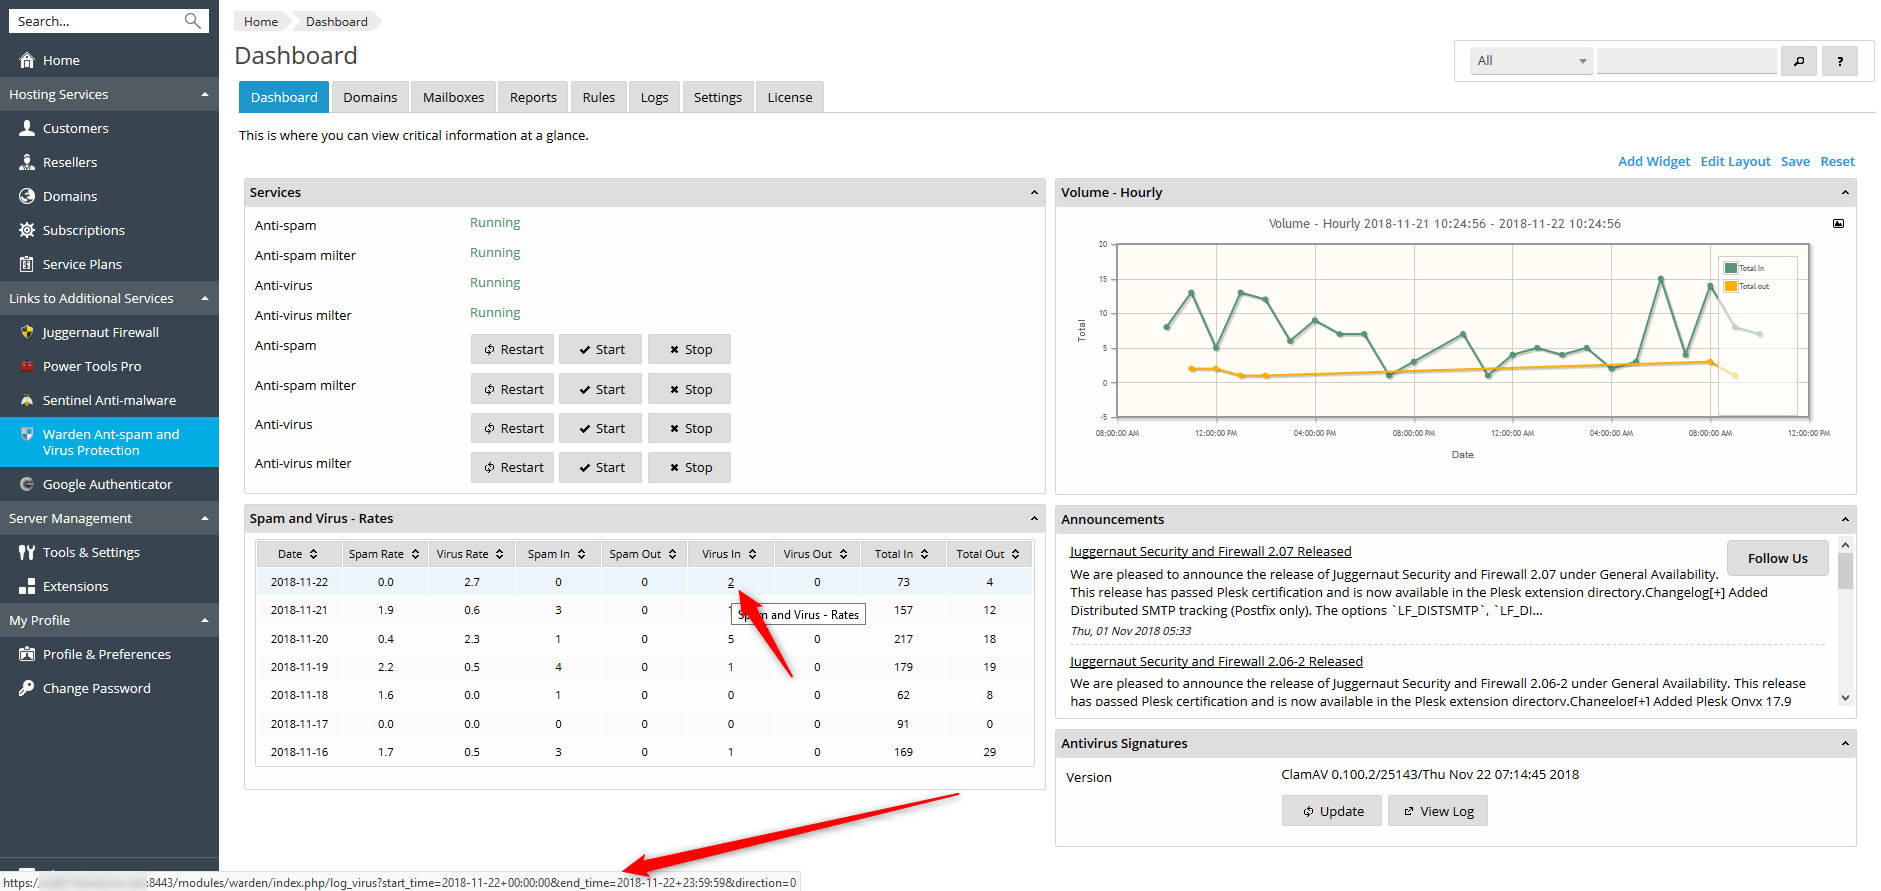Viewport: 1881px width, 891px height.
Task: Click the Add Widget link
Action: [x=1654, y=161]
